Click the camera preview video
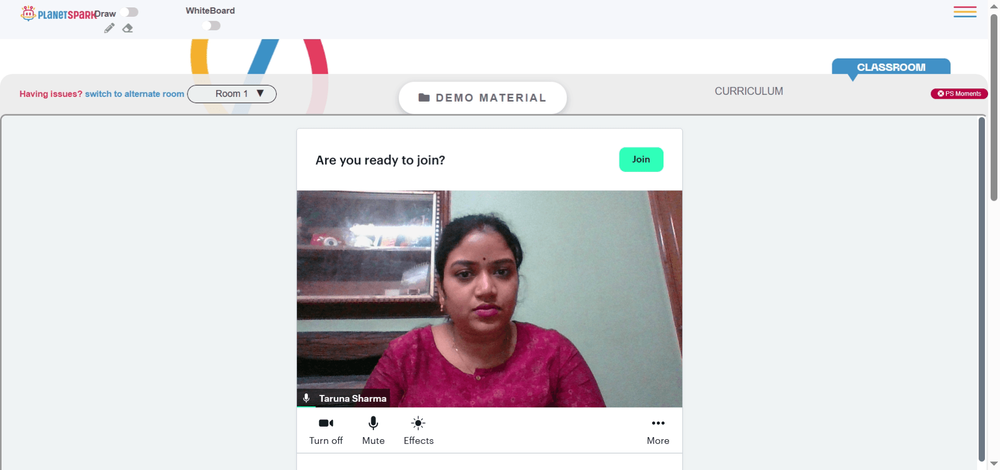Screen dimensions: 1000x470 point(489,298)
